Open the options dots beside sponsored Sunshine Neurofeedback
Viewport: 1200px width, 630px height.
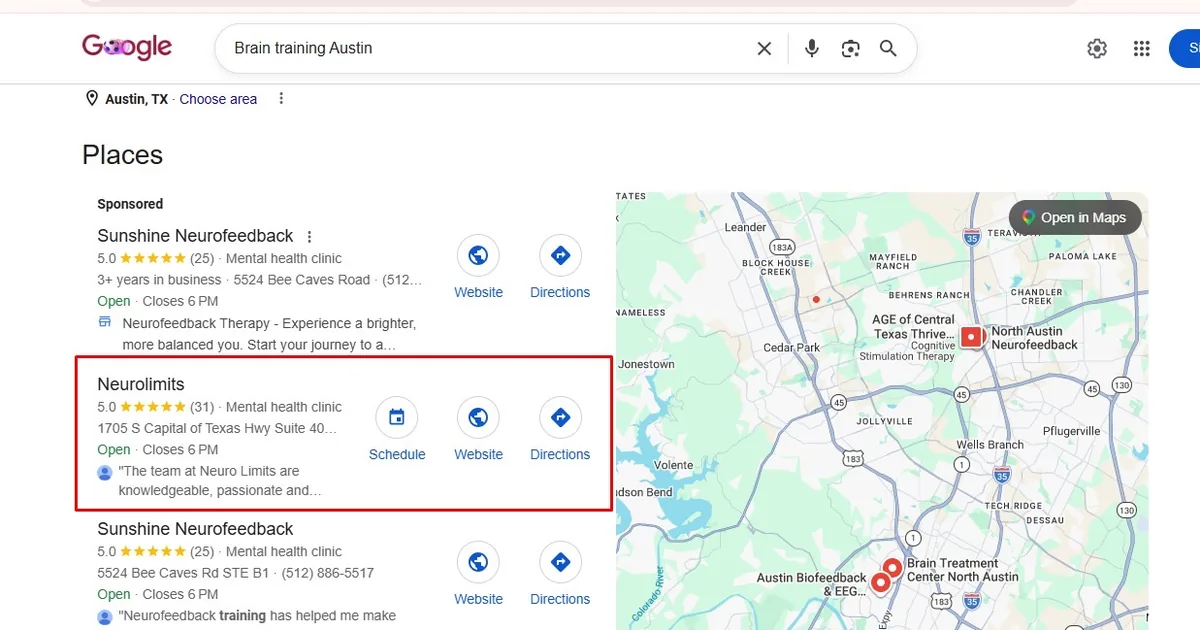[x=309, y=237]
